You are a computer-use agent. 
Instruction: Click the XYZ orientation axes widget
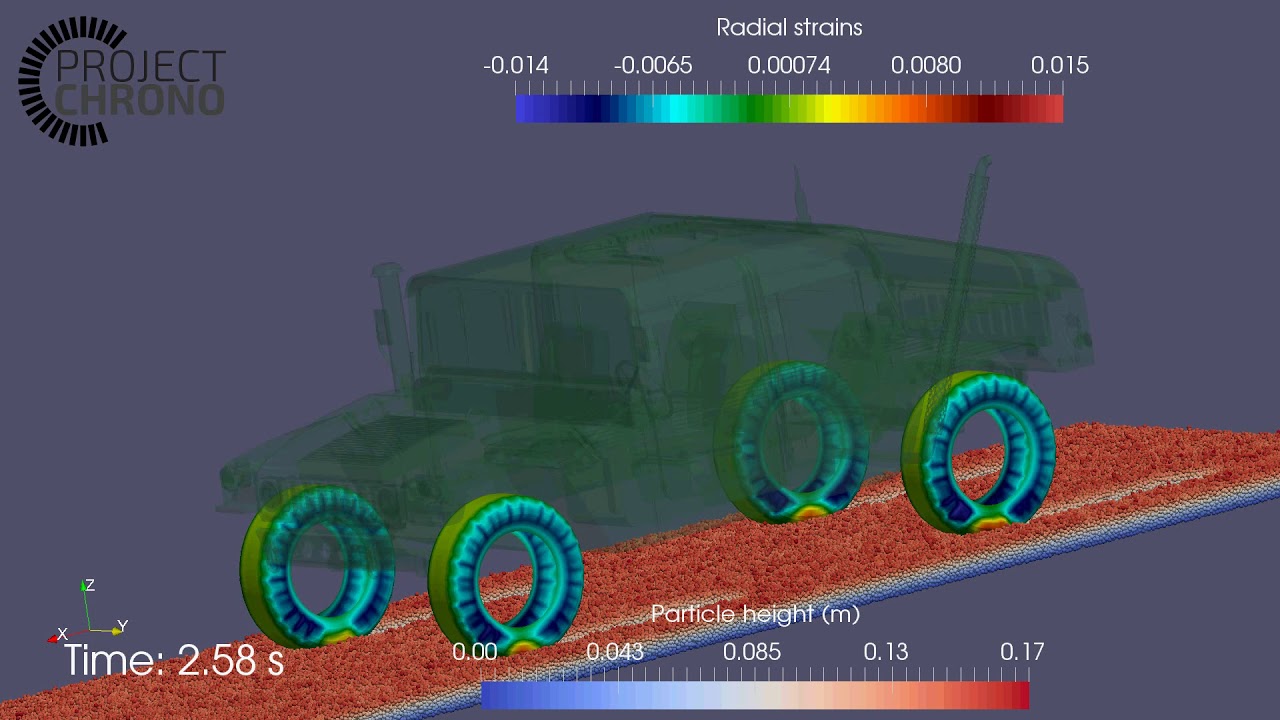(88, 611)
